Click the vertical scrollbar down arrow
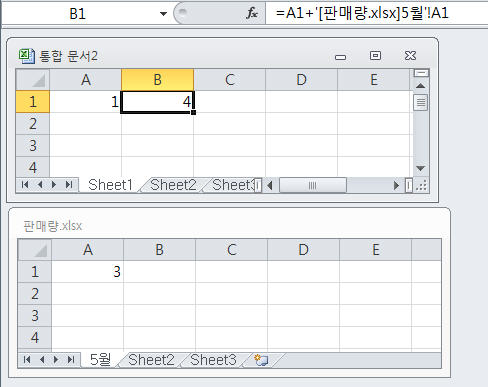The width and height of the screenshot is (488, 387). click(421, 168)
